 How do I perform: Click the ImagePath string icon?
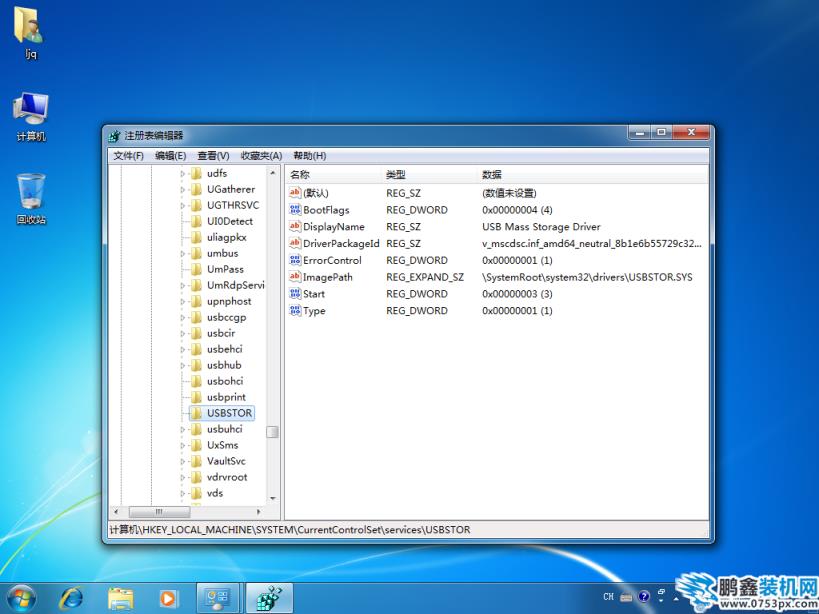[x=295, y=277]
